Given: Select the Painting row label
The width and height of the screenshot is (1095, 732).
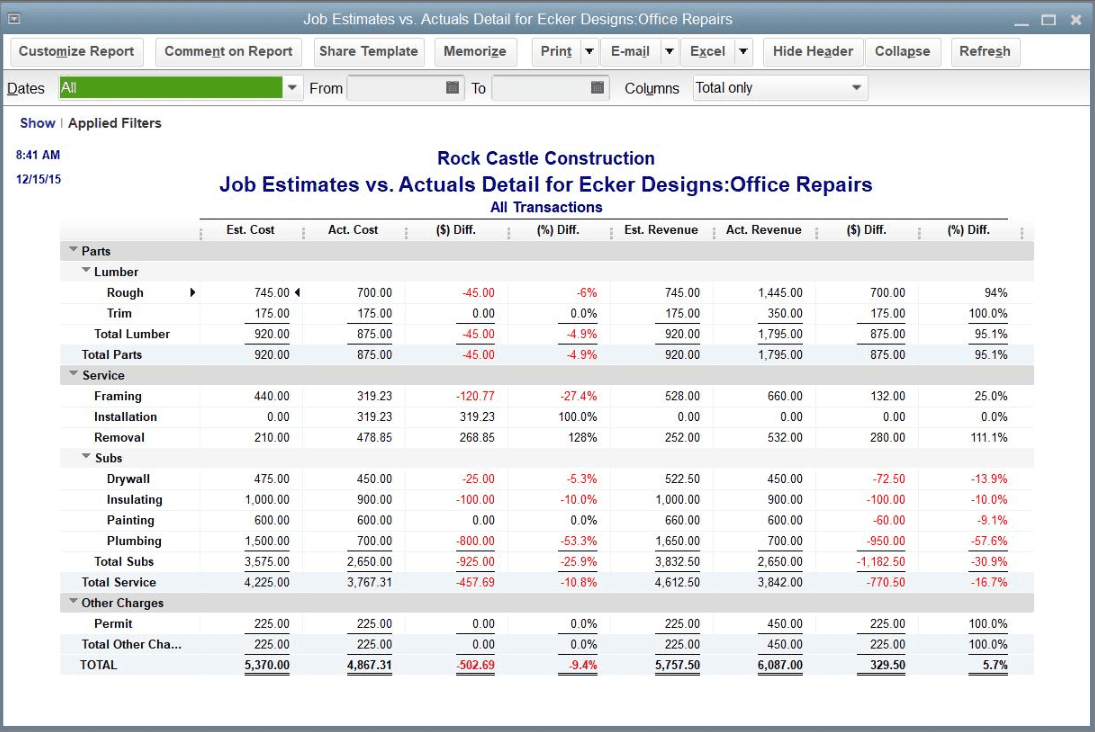Looking at the screenshot, I should point(130,520).
